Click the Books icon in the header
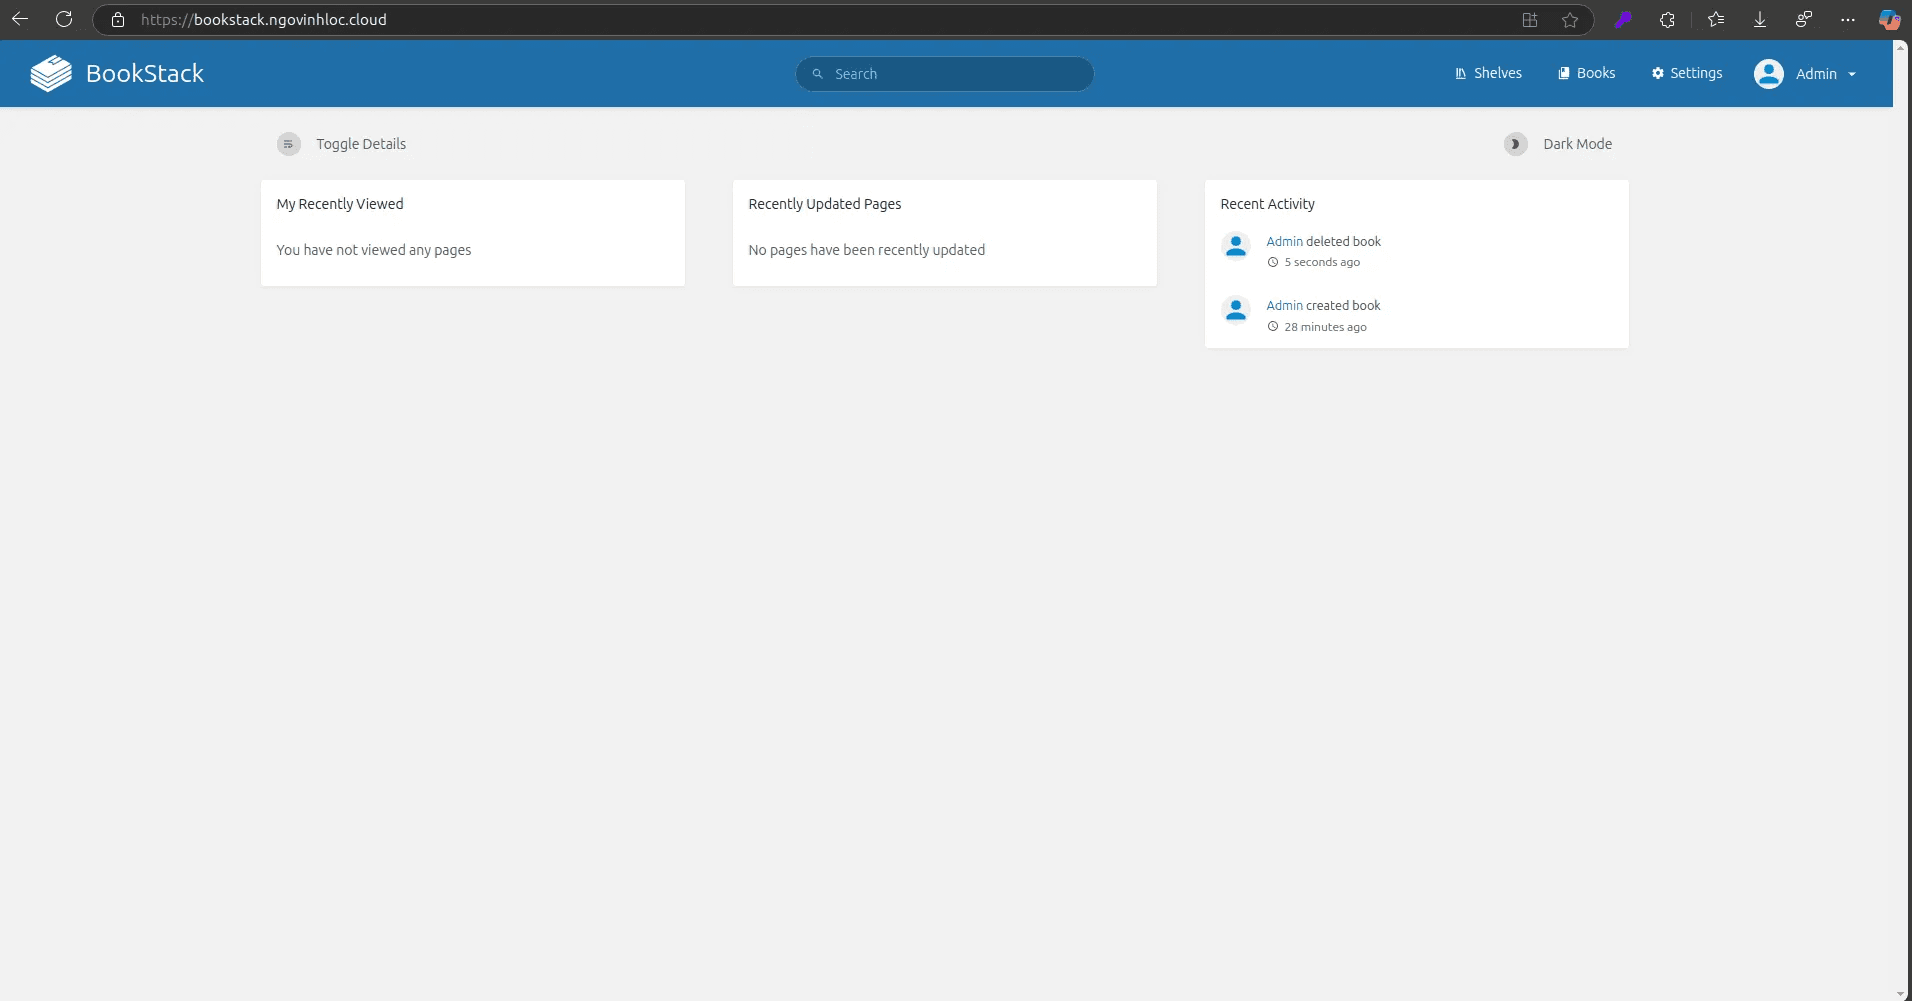 tap(1565, 72)
